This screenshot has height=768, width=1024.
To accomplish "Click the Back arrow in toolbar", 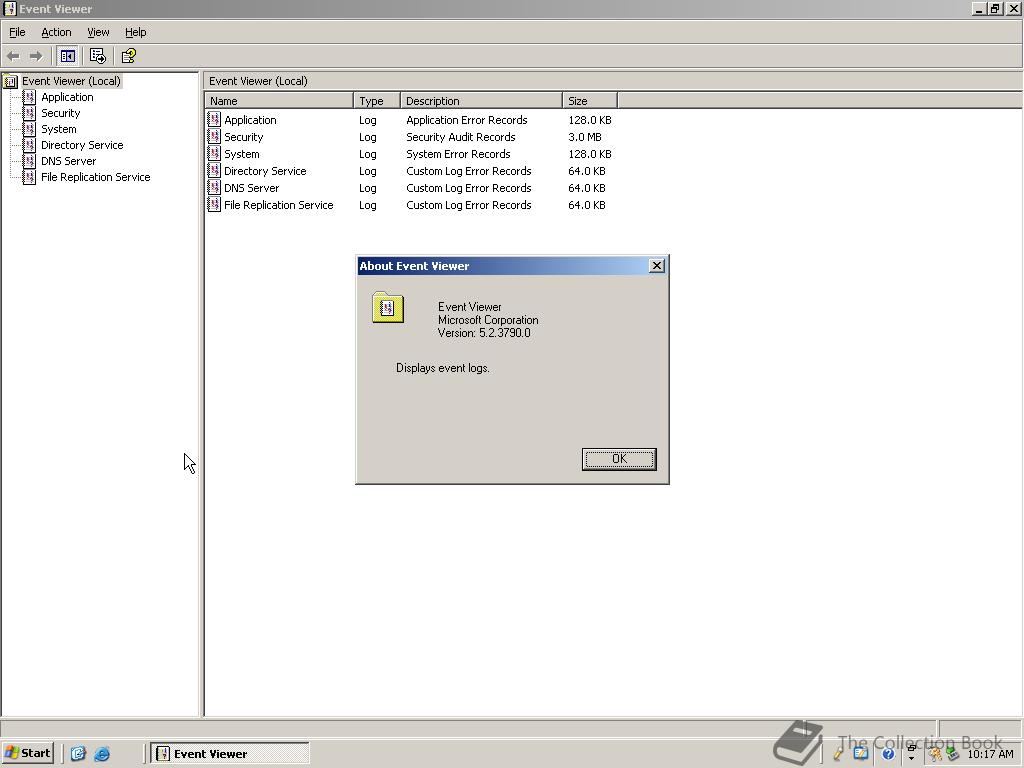I will (13, 56).
